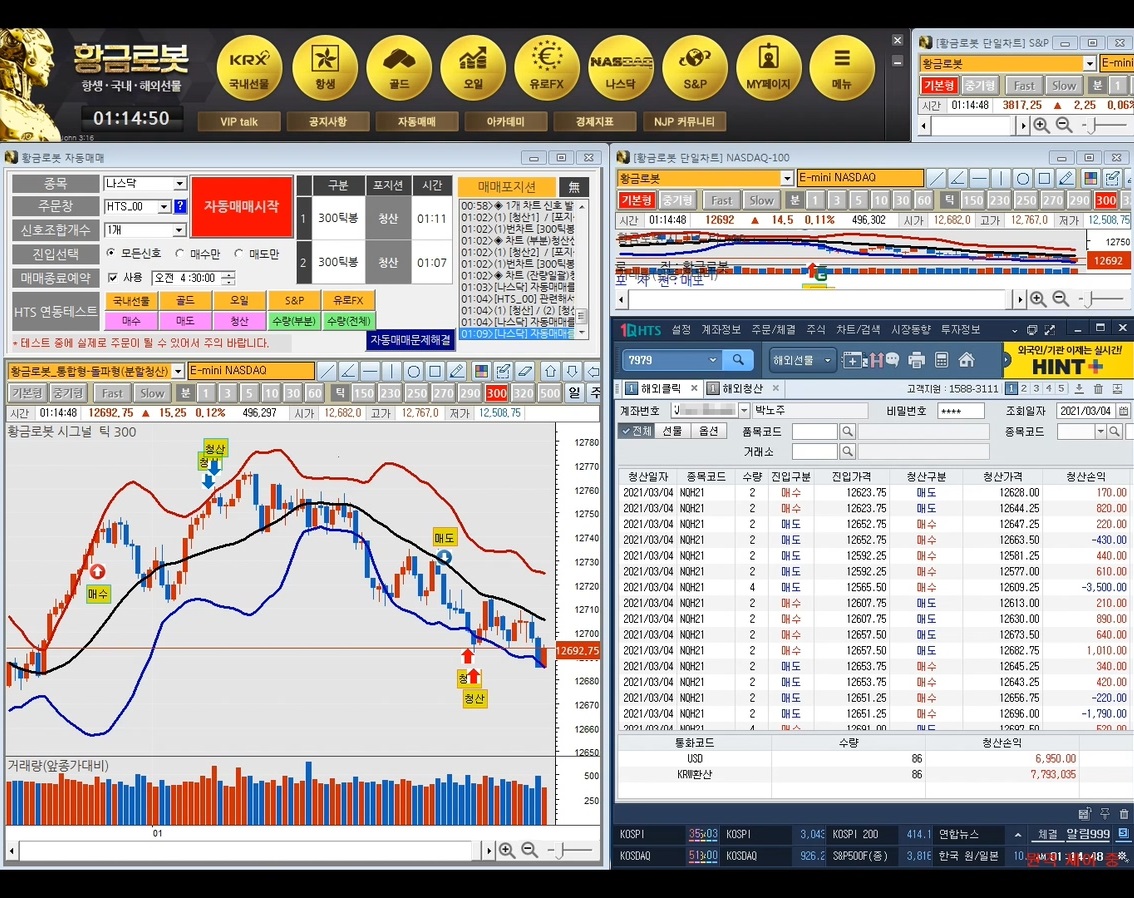Open 황금로봇_통합형-돌파형 strategy dropdown
This screenshot has width=1134, height=898.
[x=178, y=371]
